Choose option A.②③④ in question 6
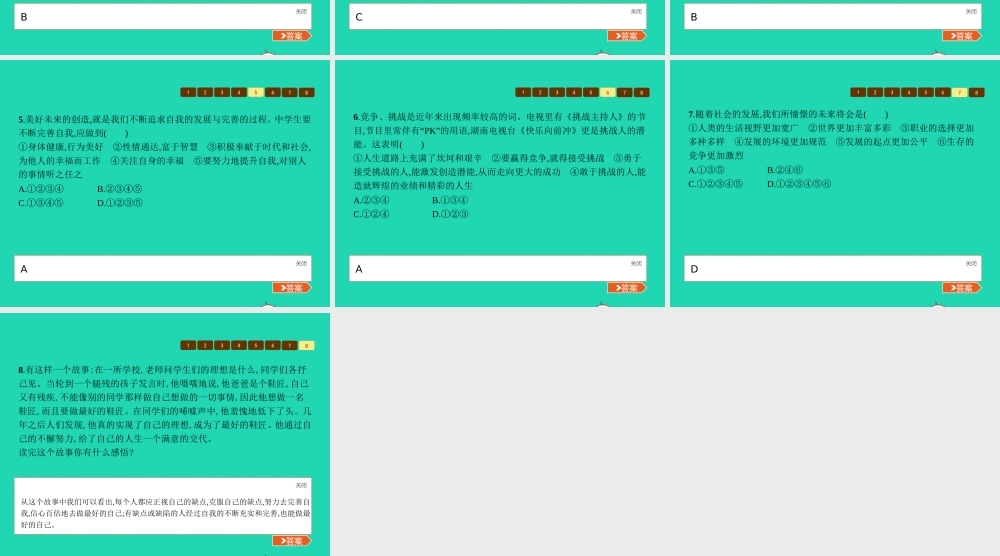This screenshot has height=556, width=1000. (371, 200)
